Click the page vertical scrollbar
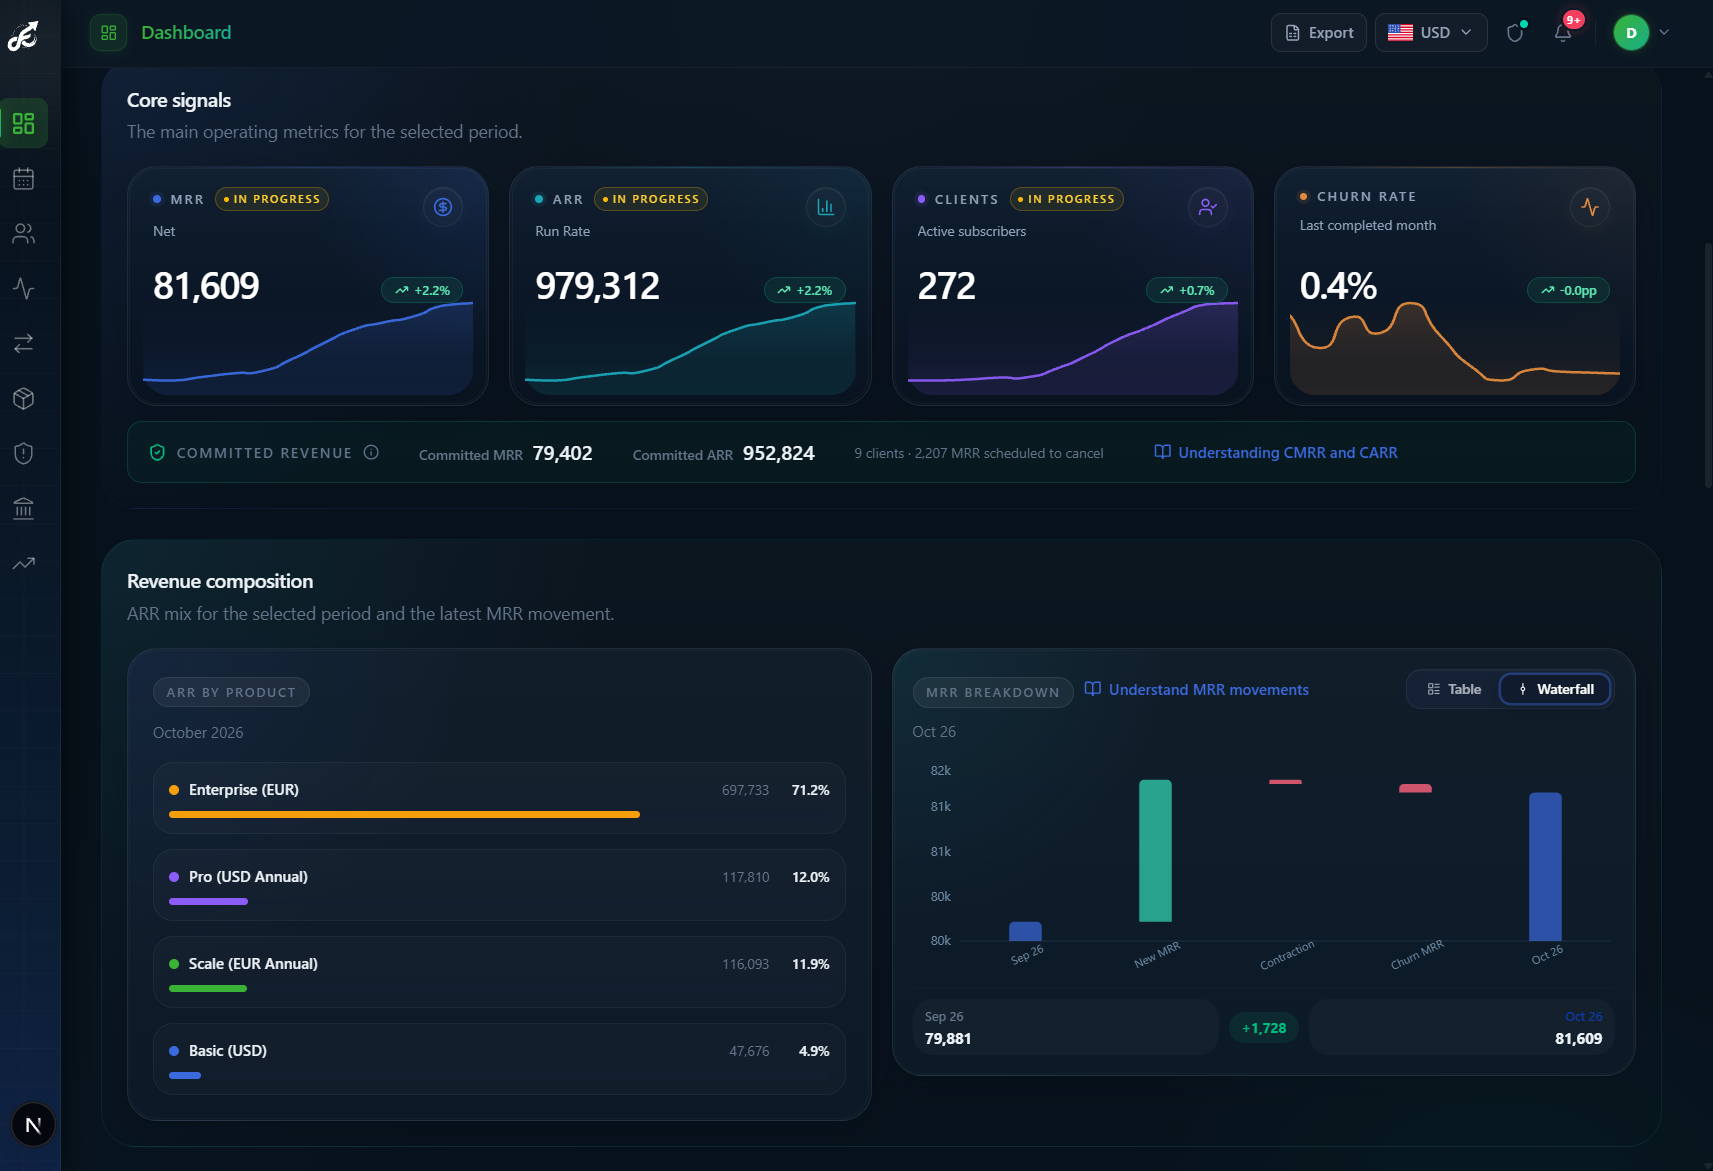This screenshot has height=1171, width=1713. pyautogui.click(x=1707, y=365)
